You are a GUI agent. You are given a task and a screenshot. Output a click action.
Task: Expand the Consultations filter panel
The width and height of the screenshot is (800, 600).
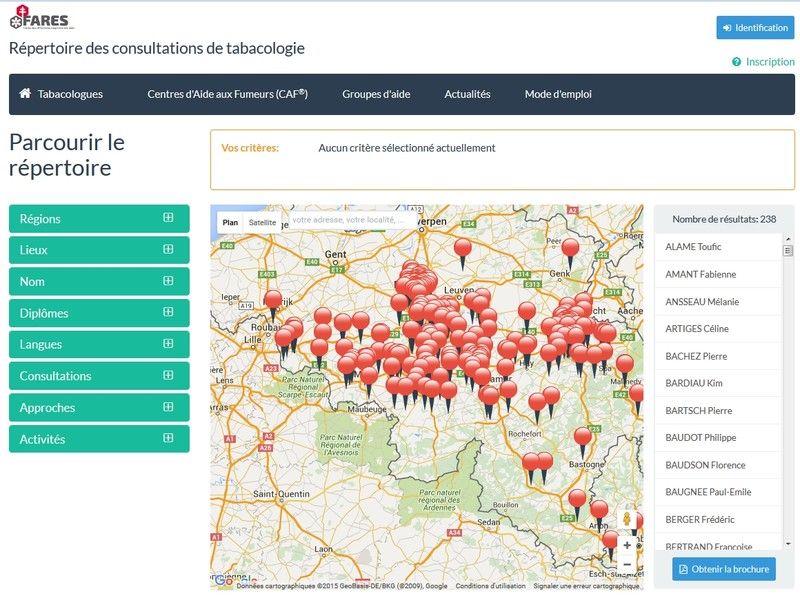click(x=99, y=376)
